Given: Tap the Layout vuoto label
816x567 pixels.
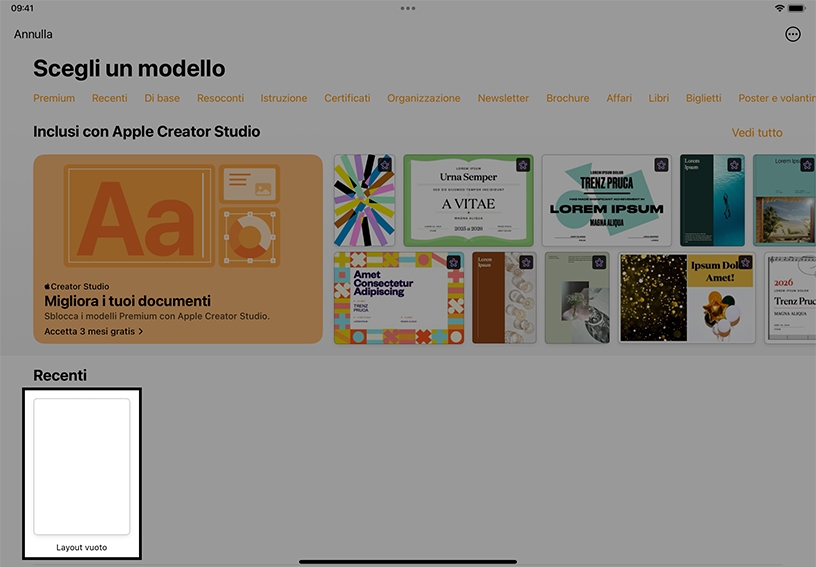Looking at the screenshot, I should point(82,547).
